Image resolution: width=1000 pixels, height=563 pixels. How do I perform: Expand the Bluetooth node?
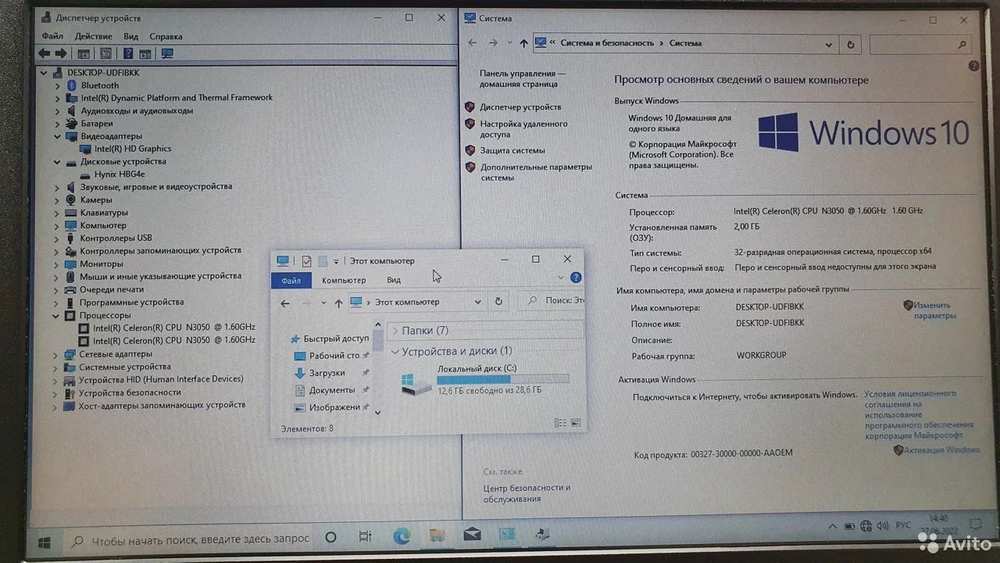click(57, 85)
